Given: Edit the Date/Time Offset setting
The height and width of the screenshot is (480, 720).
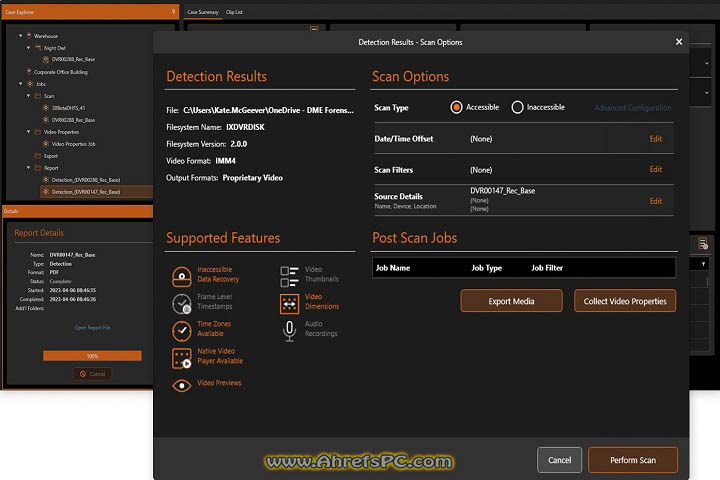Looking at the screenshot, I should tap(656, 139).
